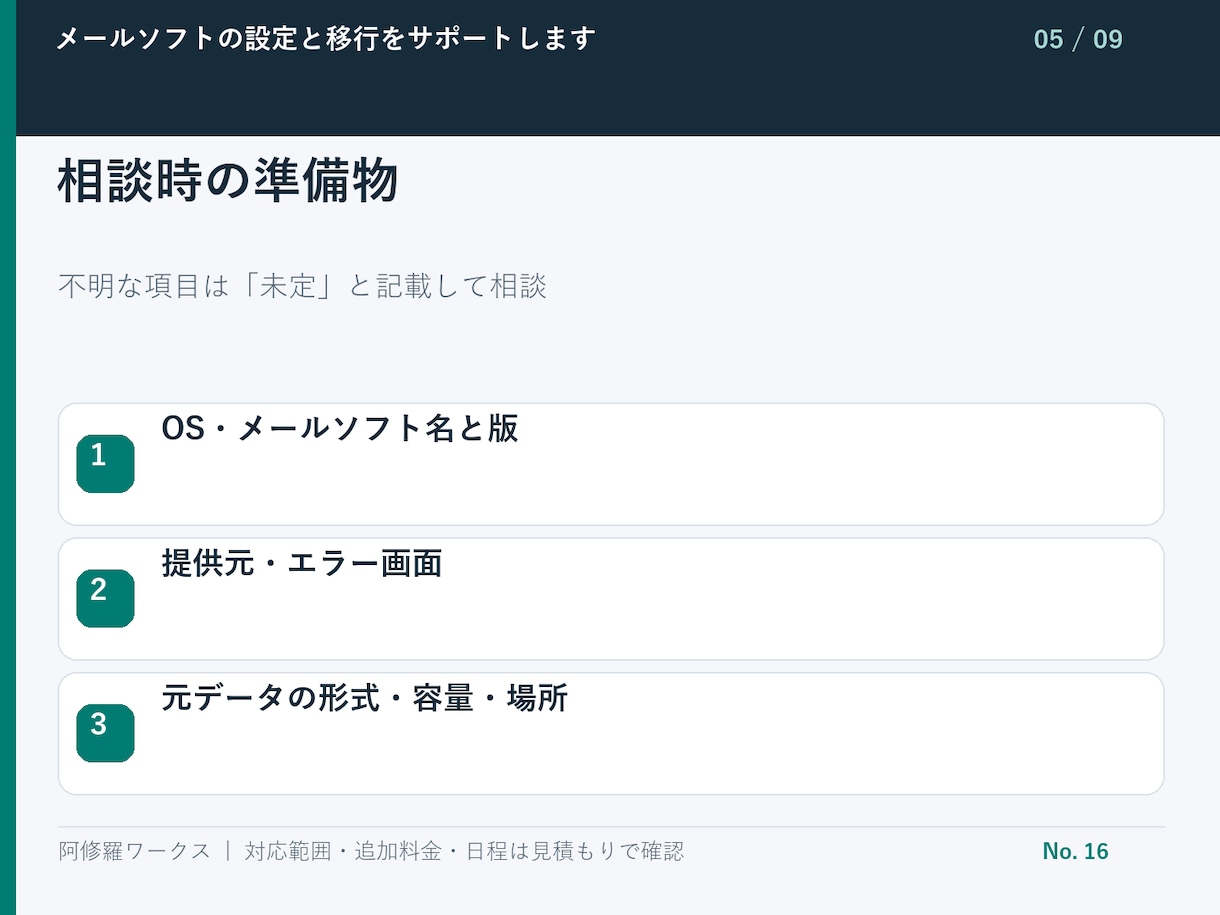This screenshot has height=915, width=1220.
Task: Select the 元データの形式・容量・場所 card
Action: [x=611, y=734]
